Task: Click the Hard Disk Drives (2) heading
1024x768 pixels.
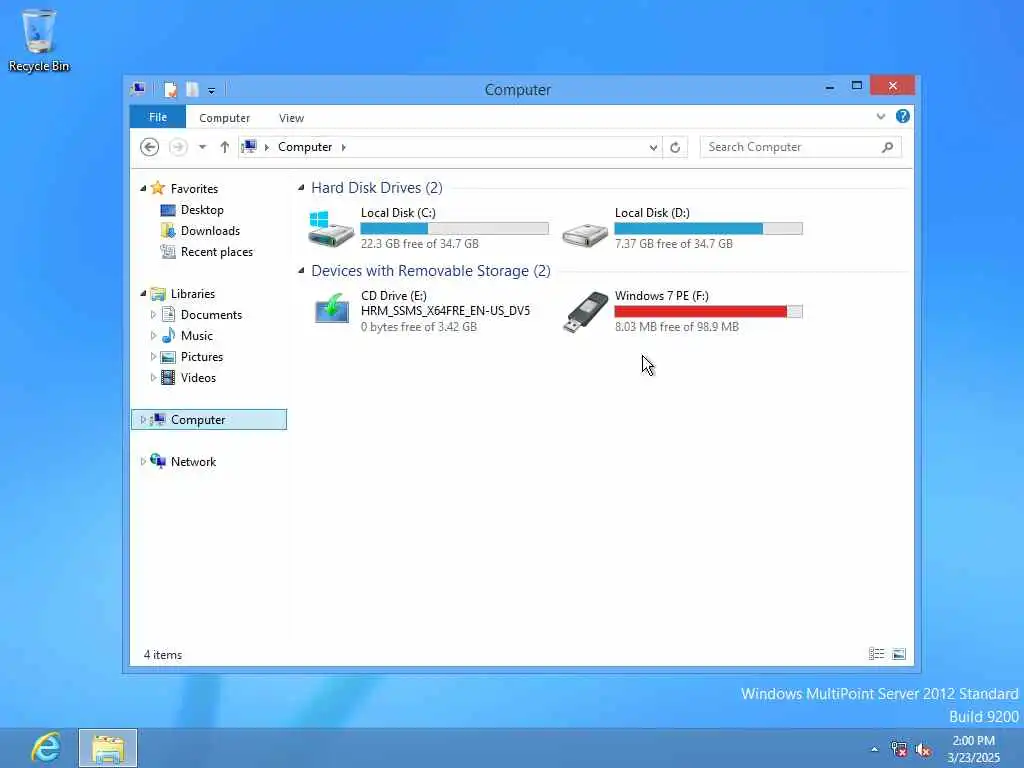Action: pos(377,187)
